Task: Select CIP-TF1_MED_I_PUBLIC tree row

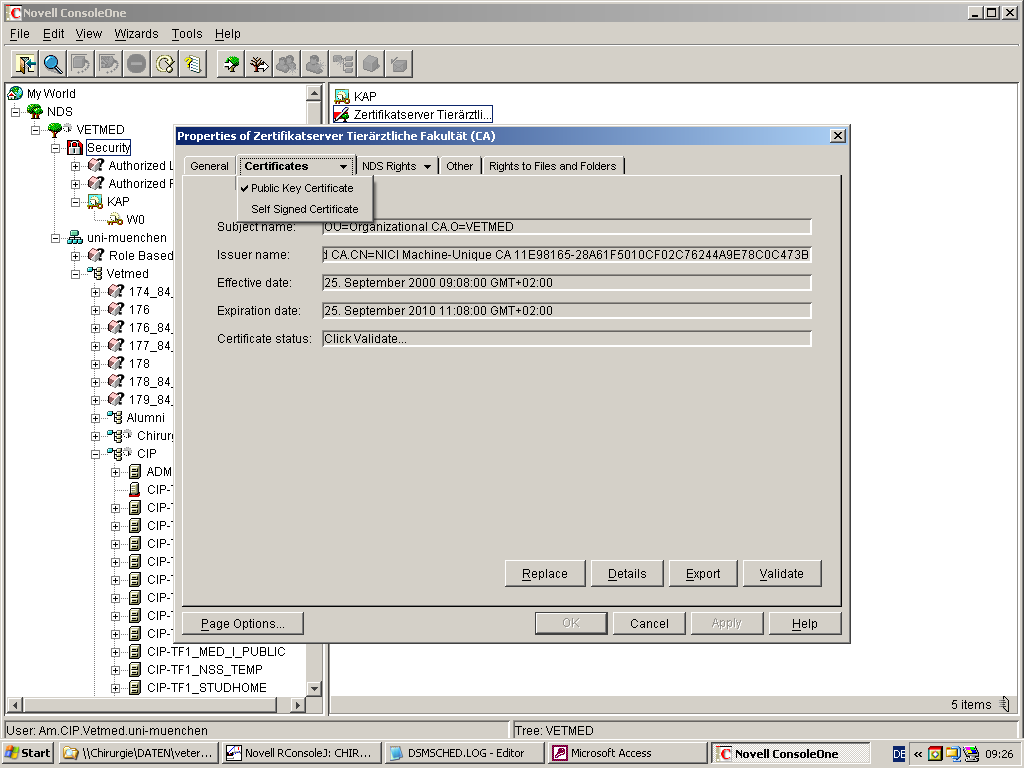Action: coord(216,652)
